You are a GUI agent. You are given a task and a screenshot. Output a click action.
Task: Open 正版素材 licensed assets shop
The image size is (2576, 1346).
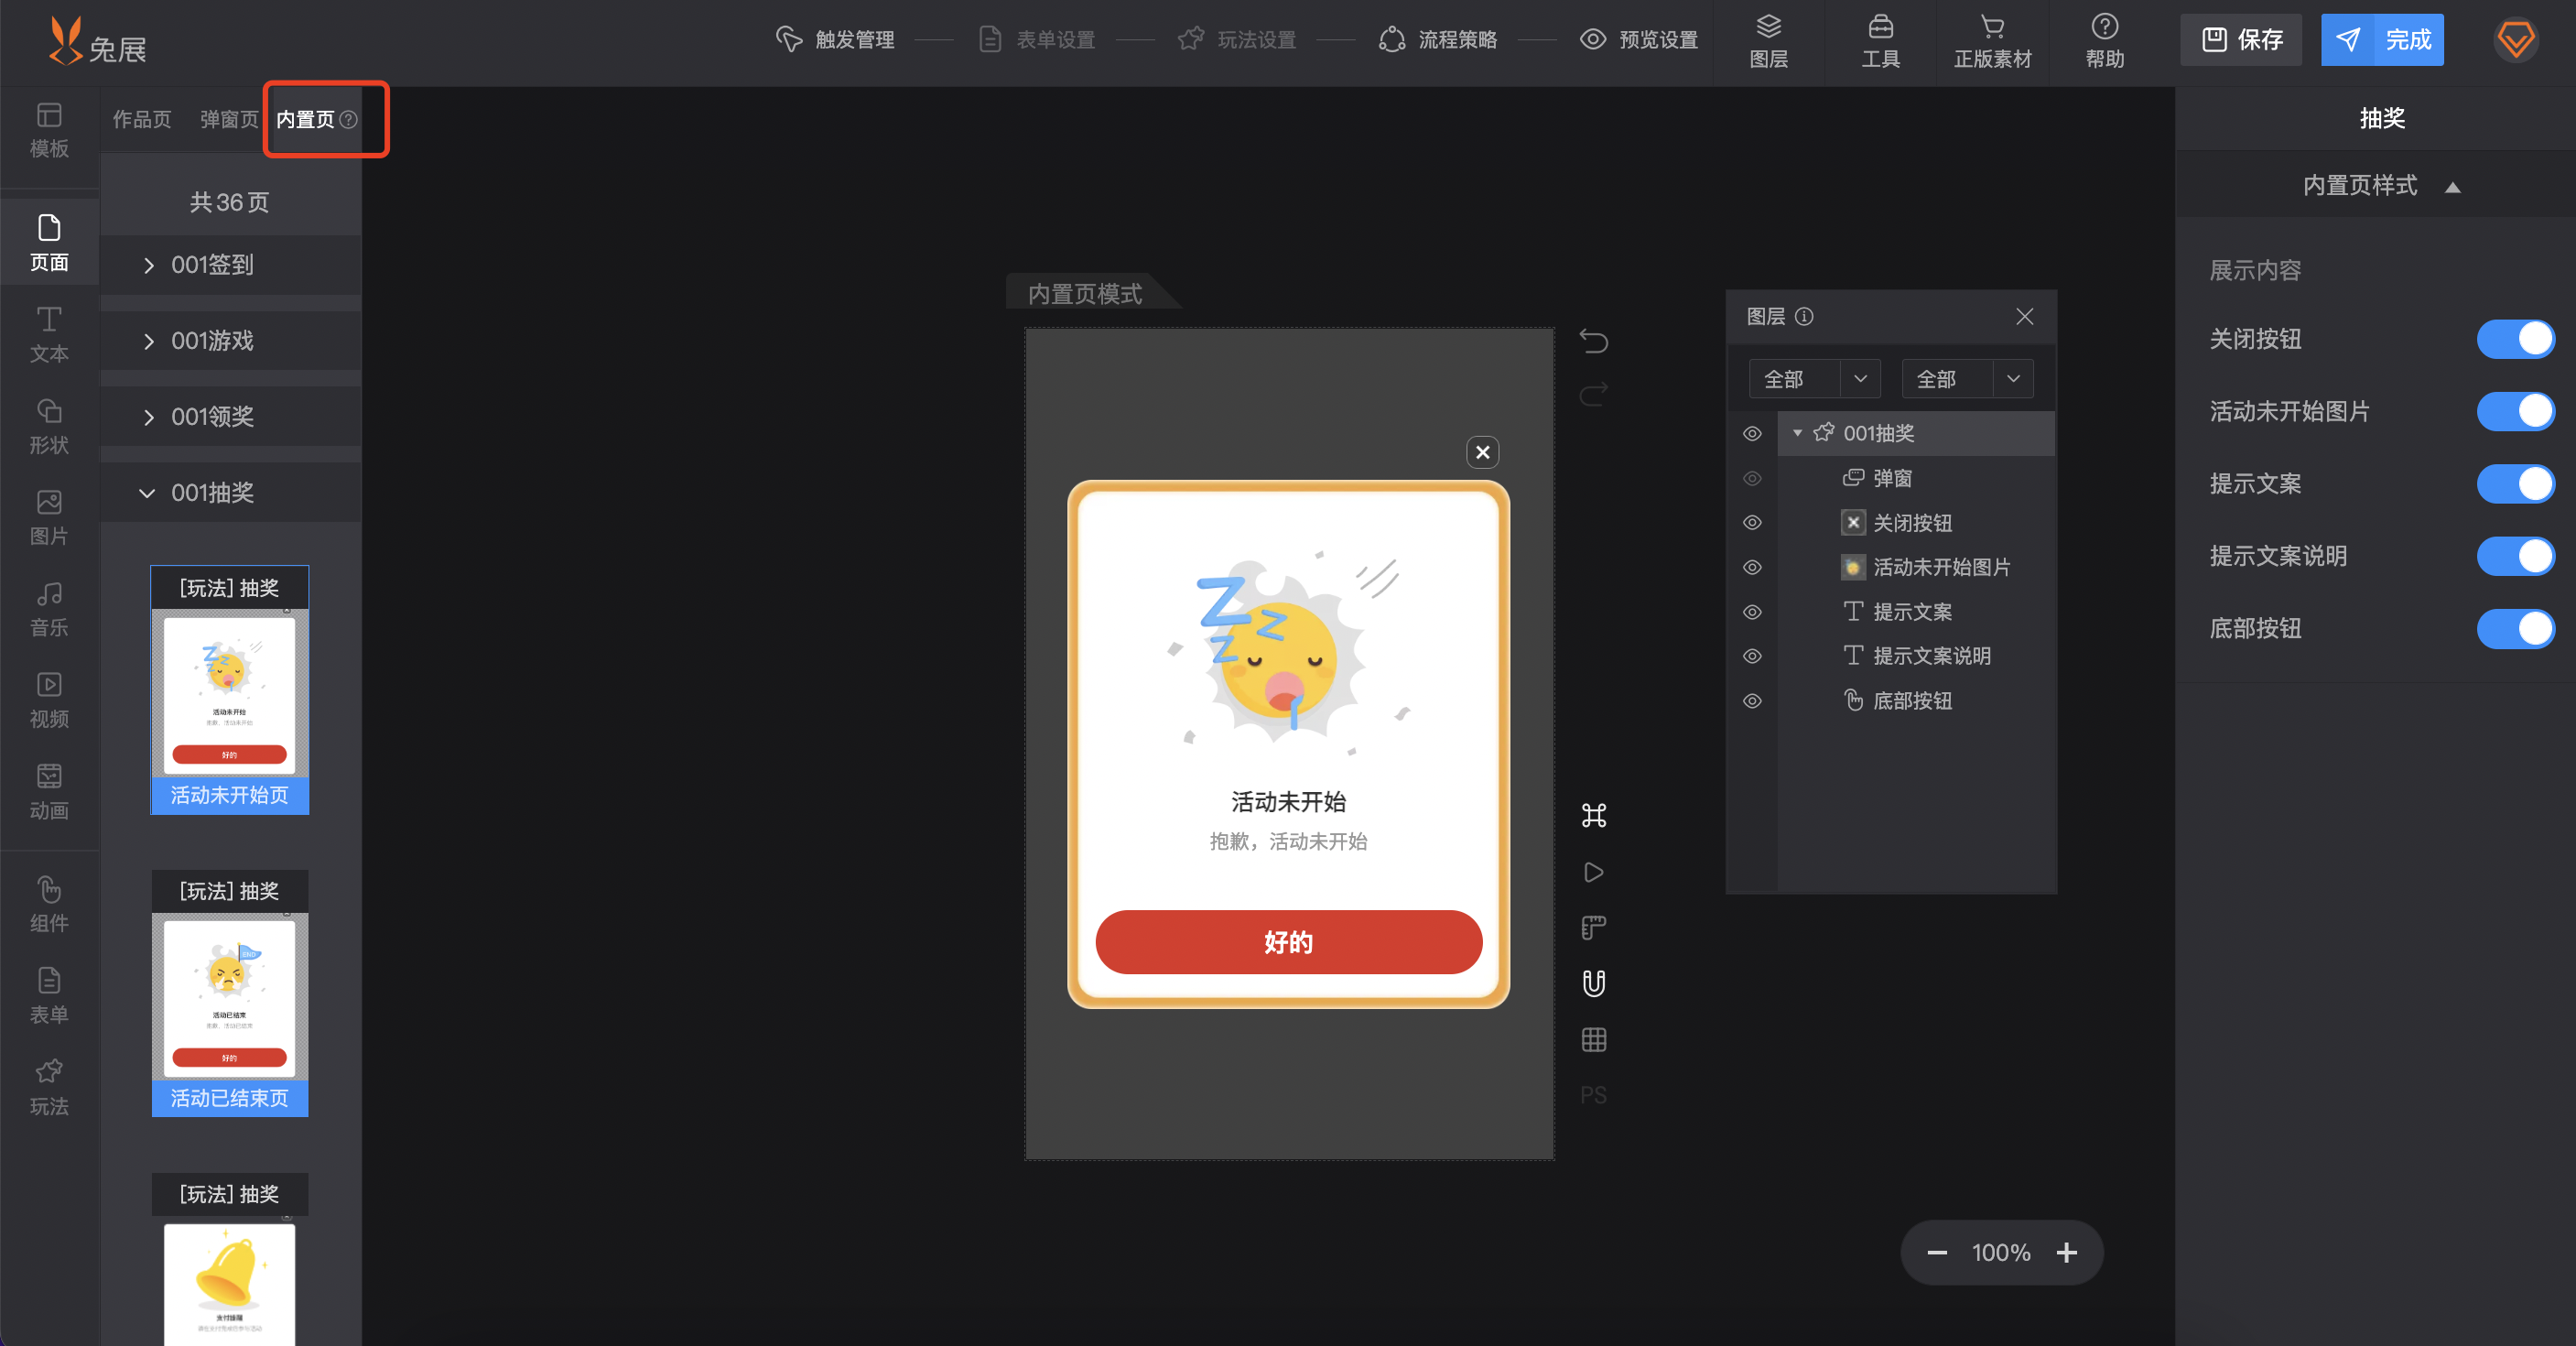[x=1992, y=41]
